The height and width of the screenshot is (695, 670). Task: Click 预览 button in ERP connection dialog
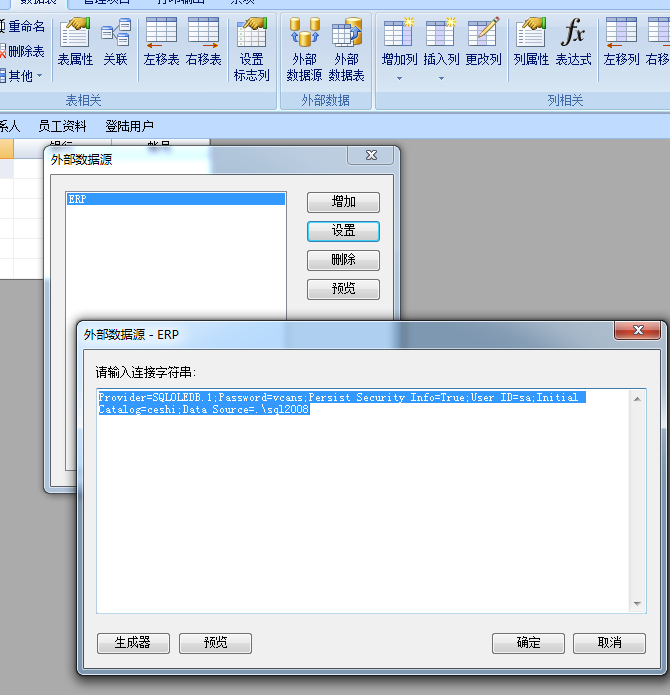coord(215,643)
